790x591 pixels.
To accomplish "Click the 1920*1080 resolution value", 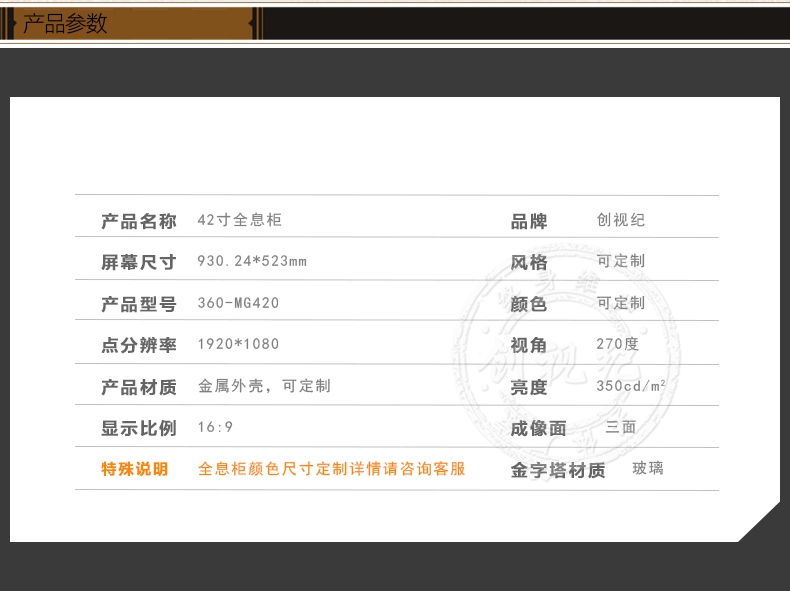I will coord(238,344).
